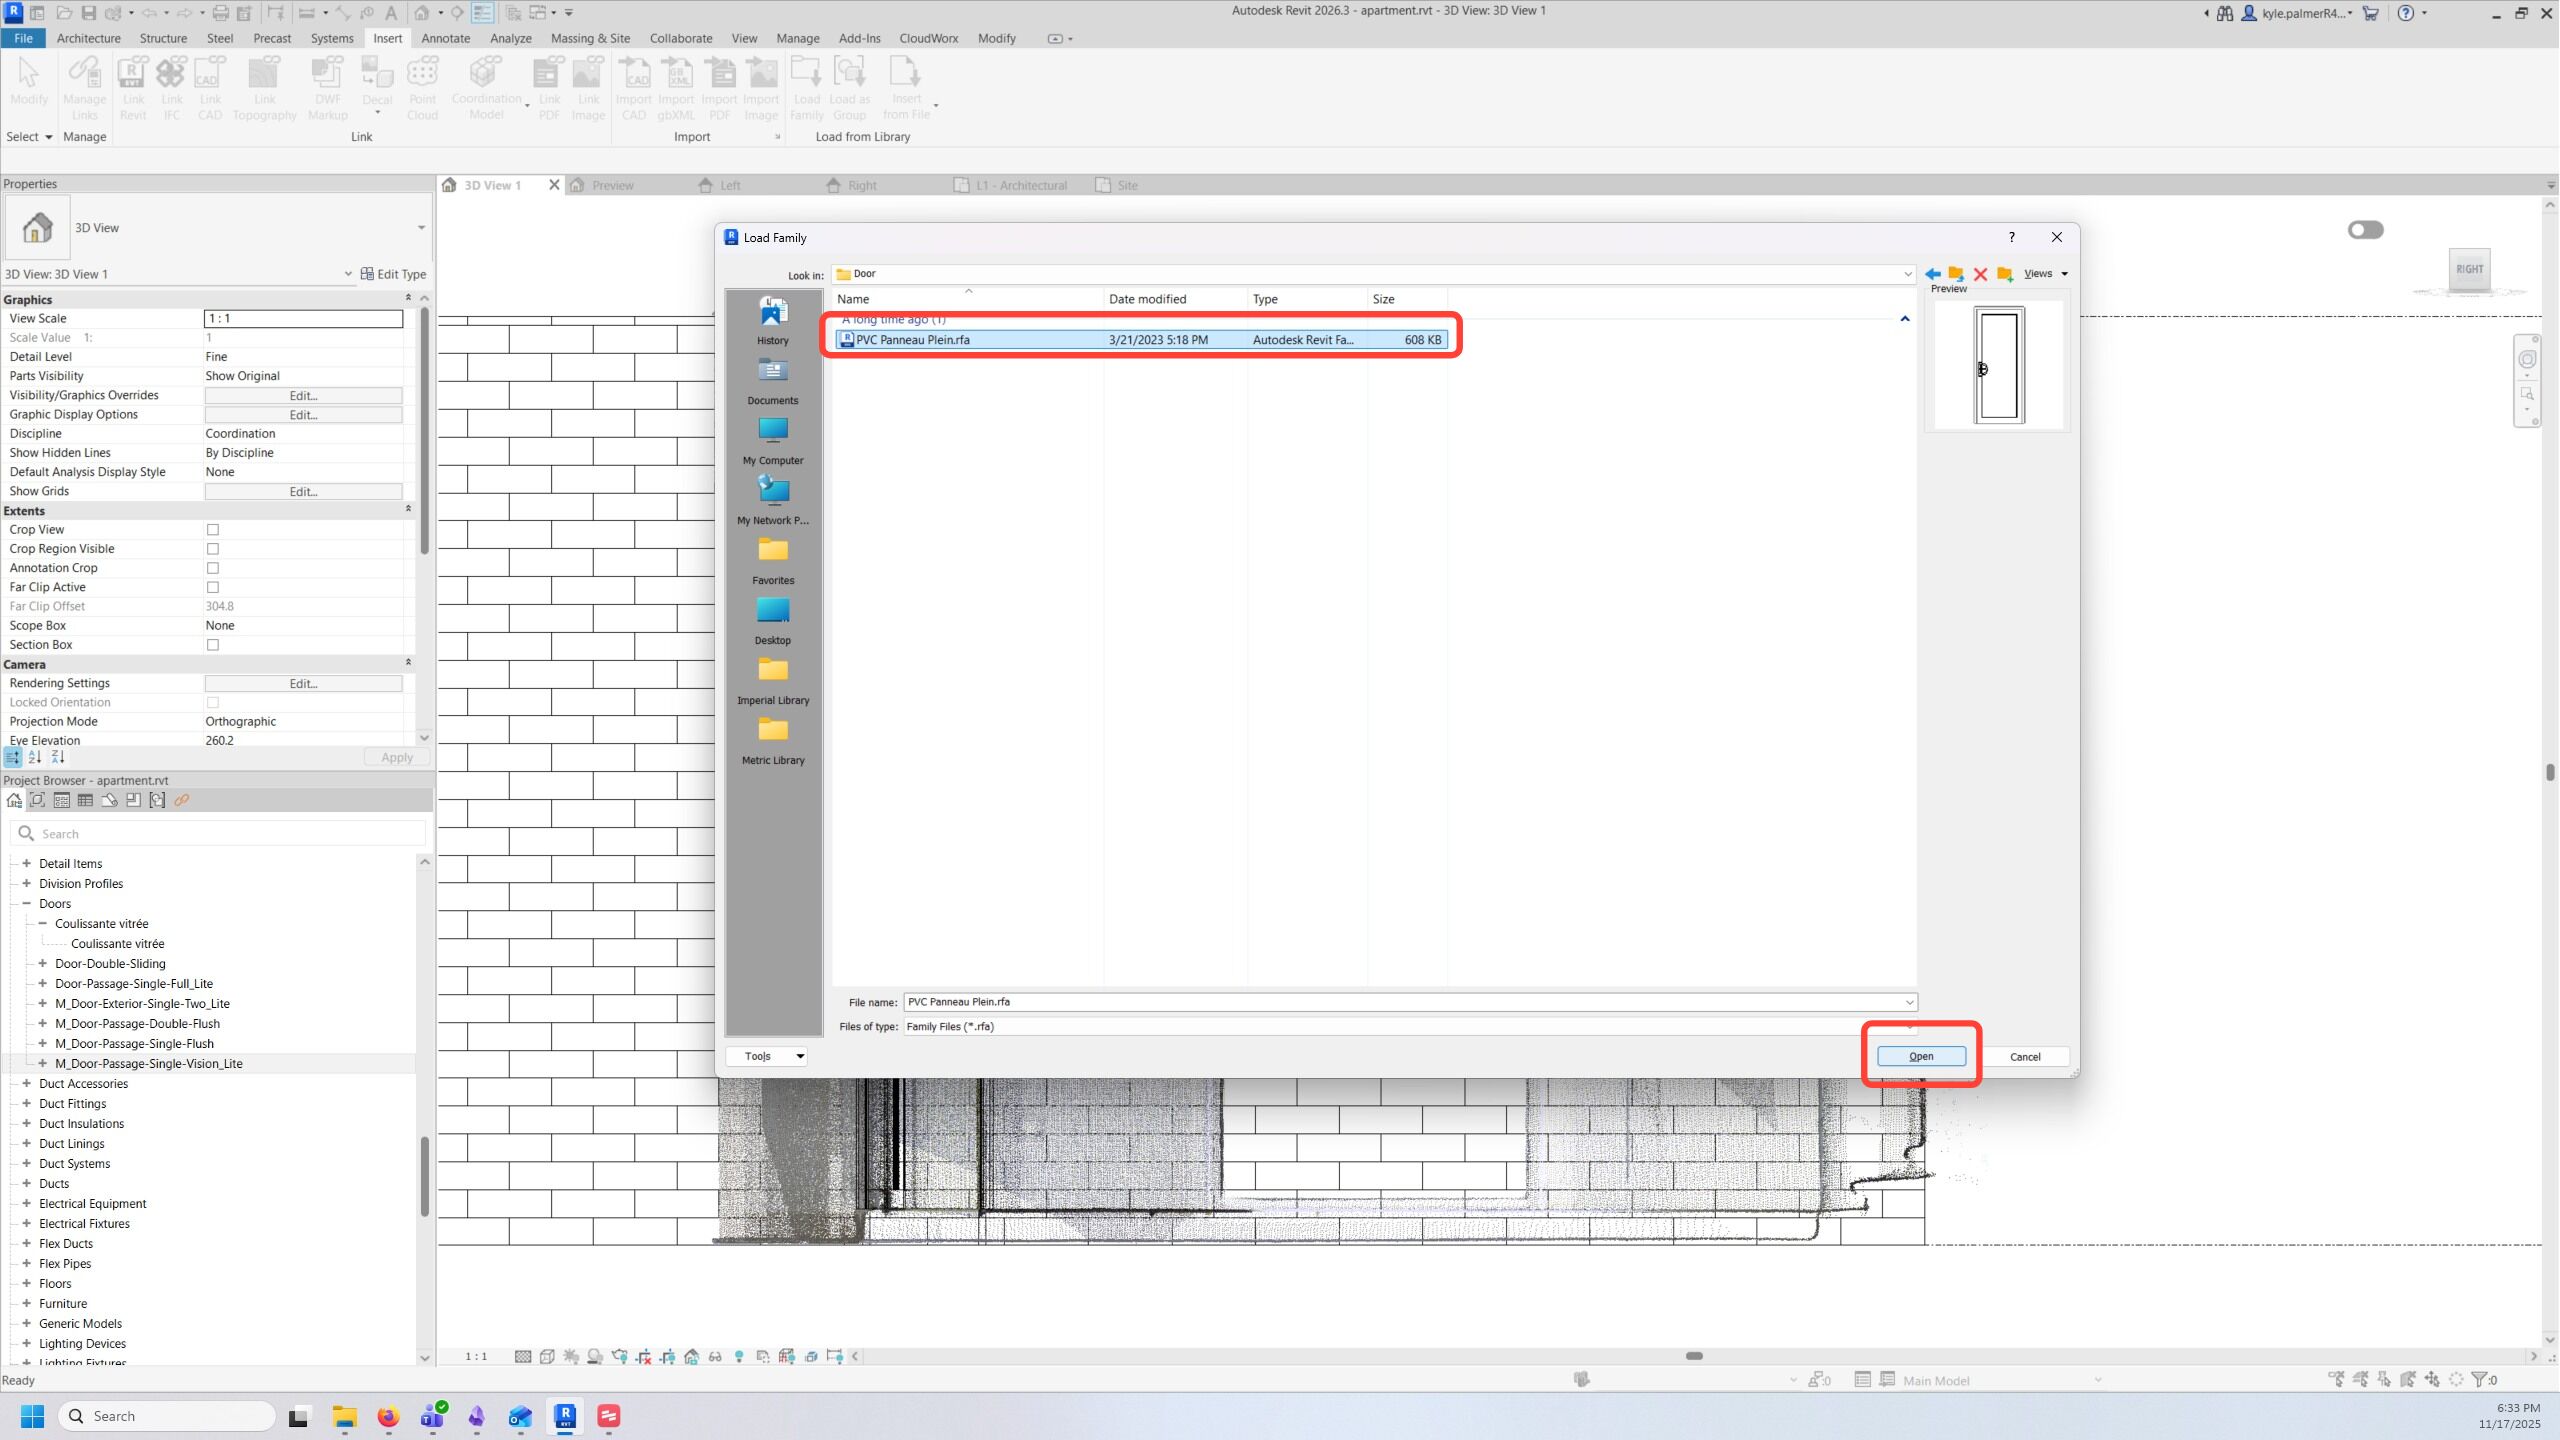Click blue Back arrow in Load Family
The height and width of the screenshot is (1440, 2560).
click(1932, 274)
